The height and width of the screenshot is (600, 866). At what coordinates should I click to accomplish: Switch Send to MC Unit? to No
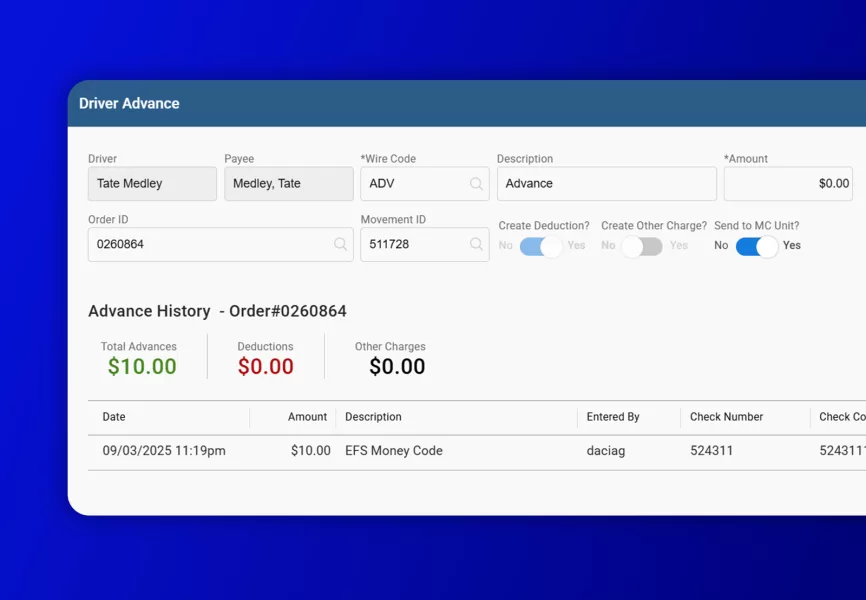756,245
